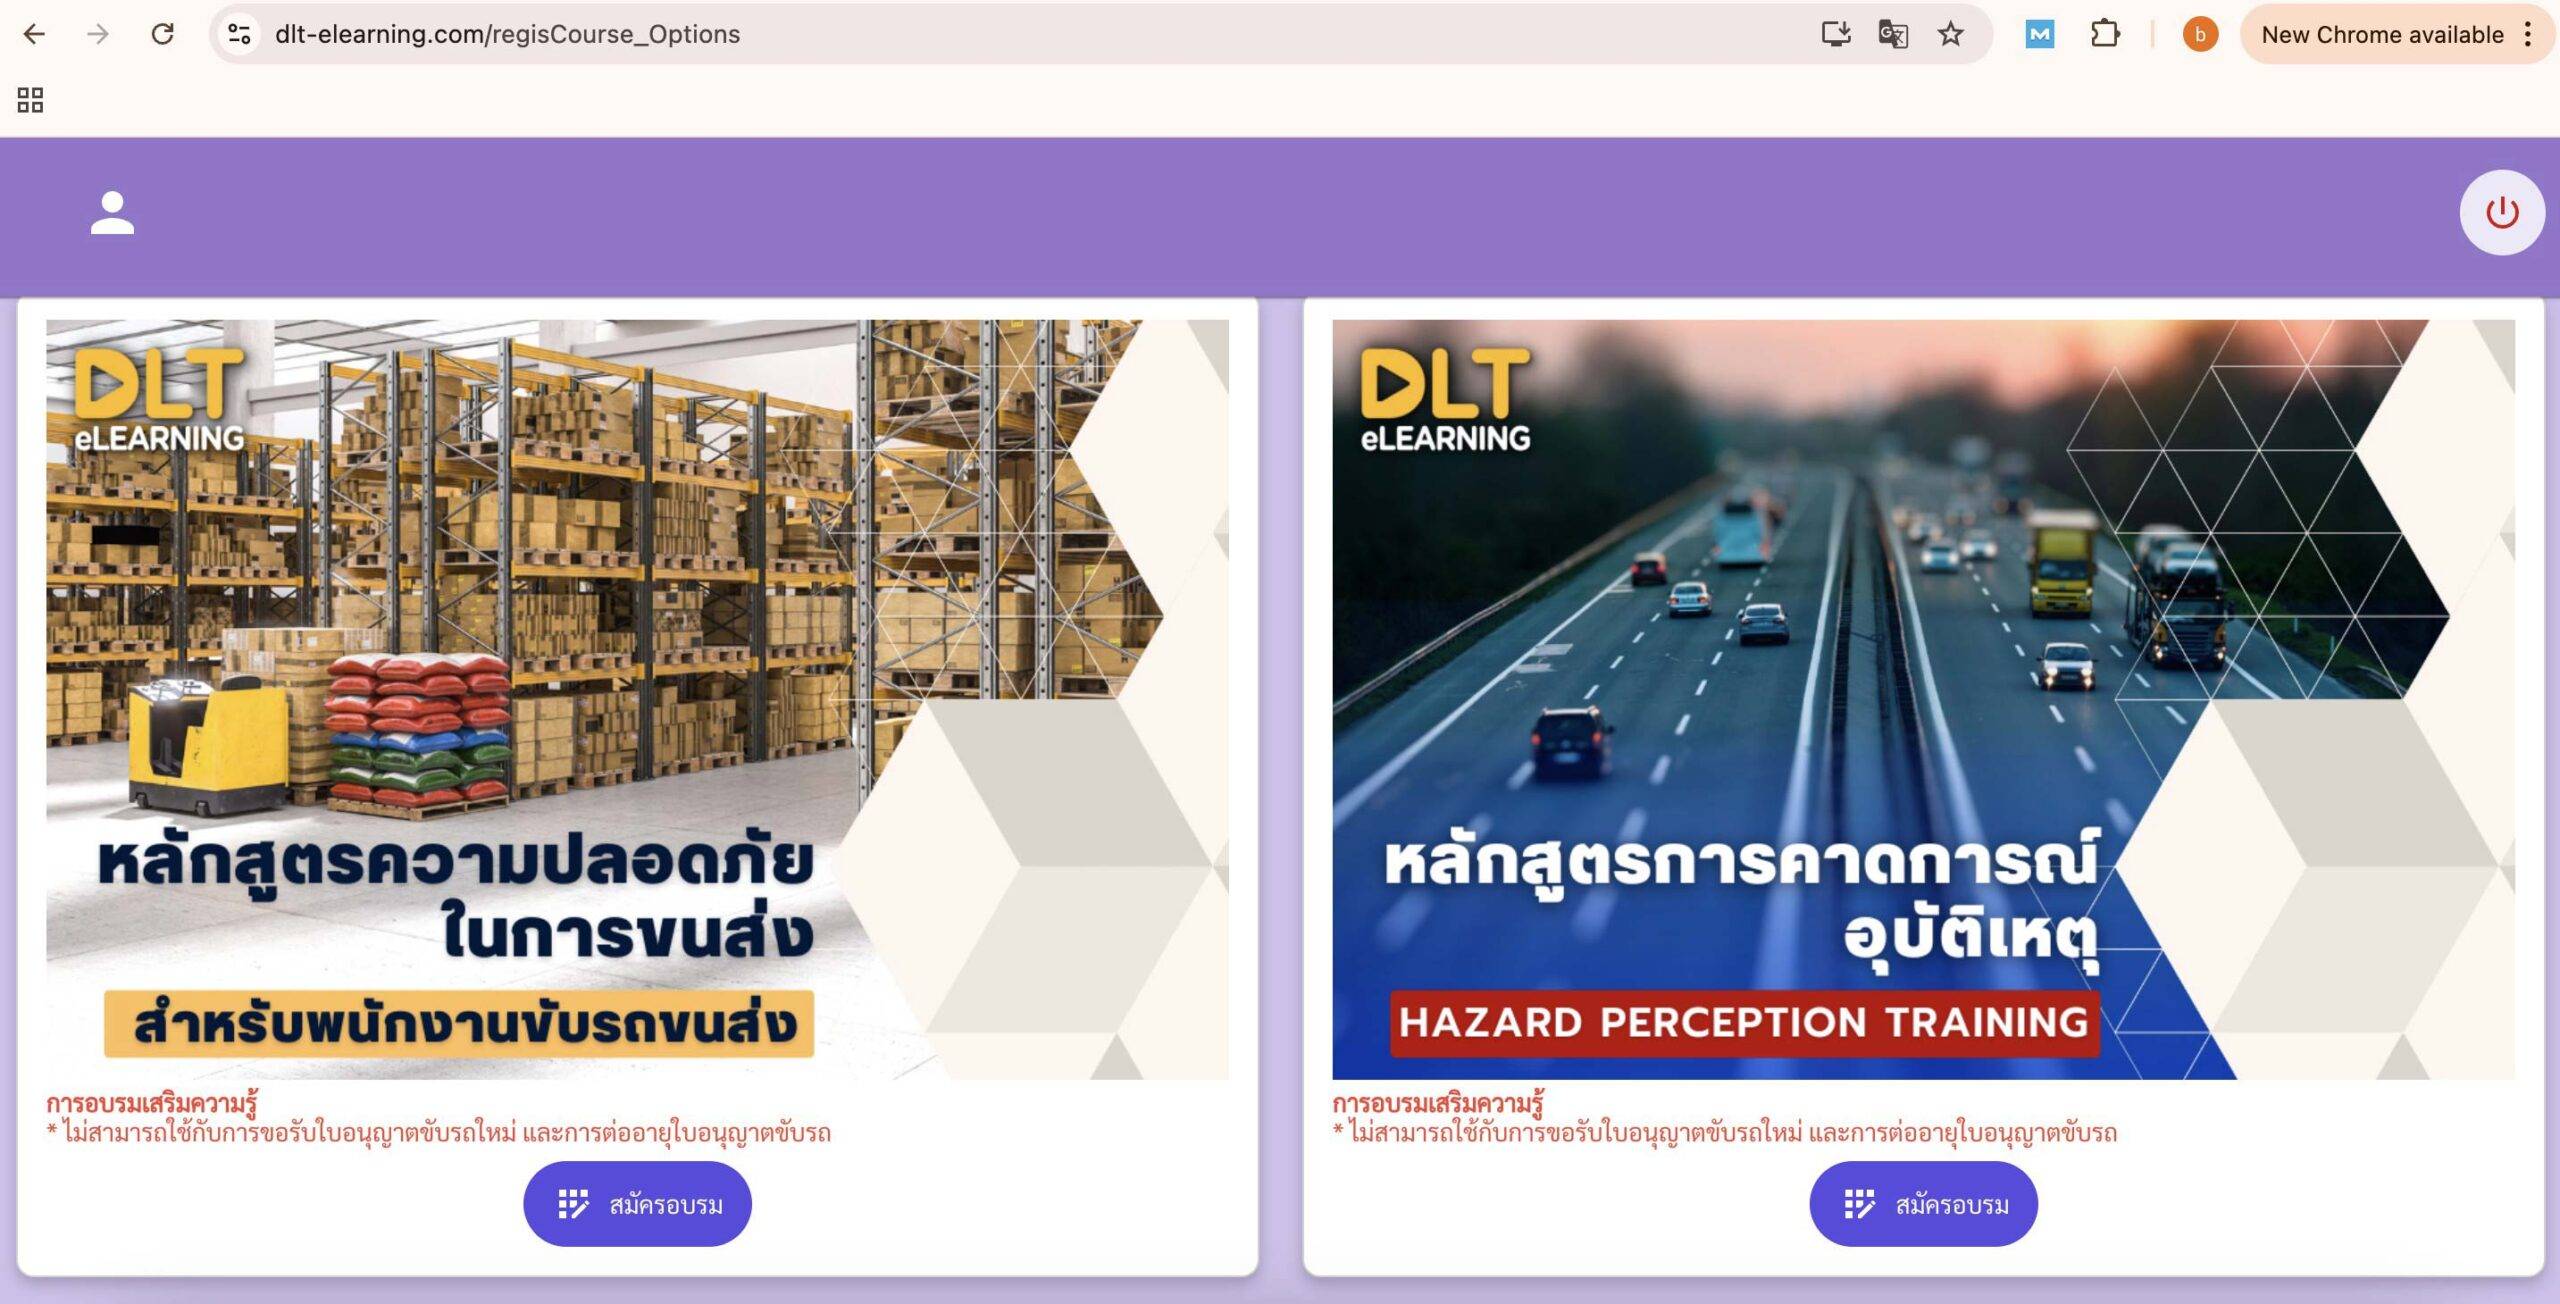
Task: Reload the page using refresh icon
Action: pyautogui.click(x=162, y=34)
